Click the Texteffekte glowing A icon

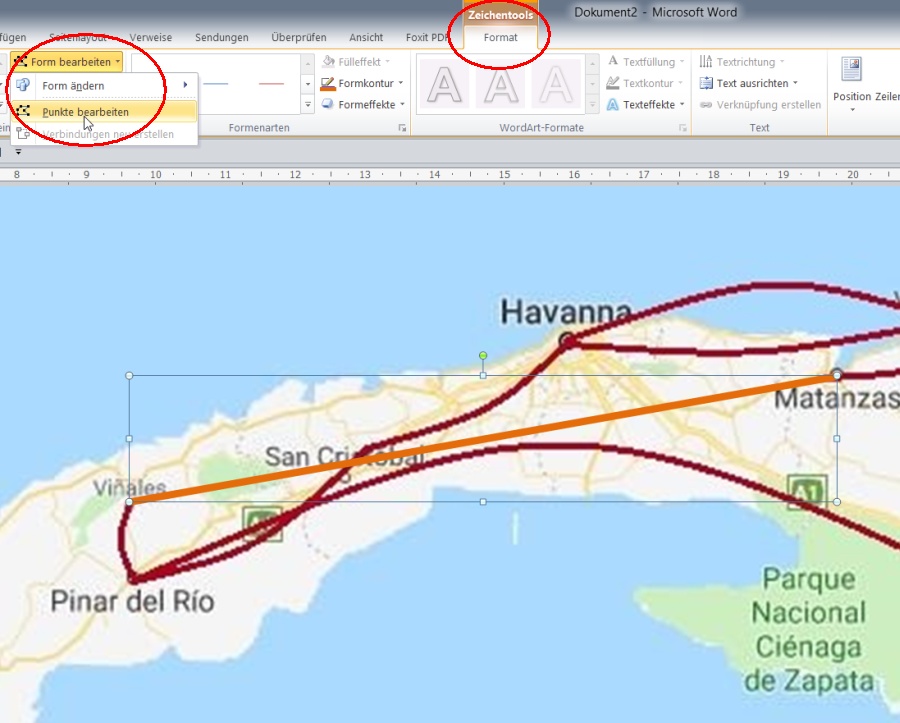pos(613,104)
